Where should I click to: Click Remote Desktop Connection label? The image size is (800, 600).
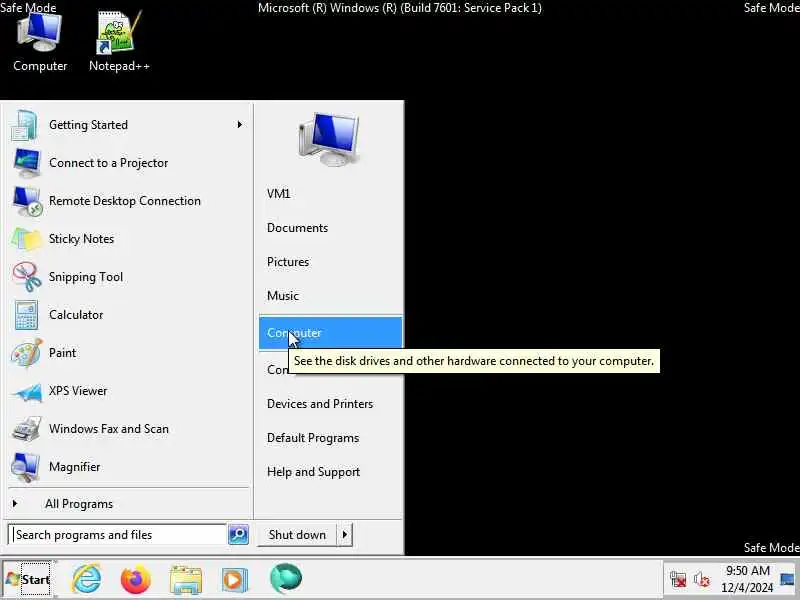[x=124, y=201]
